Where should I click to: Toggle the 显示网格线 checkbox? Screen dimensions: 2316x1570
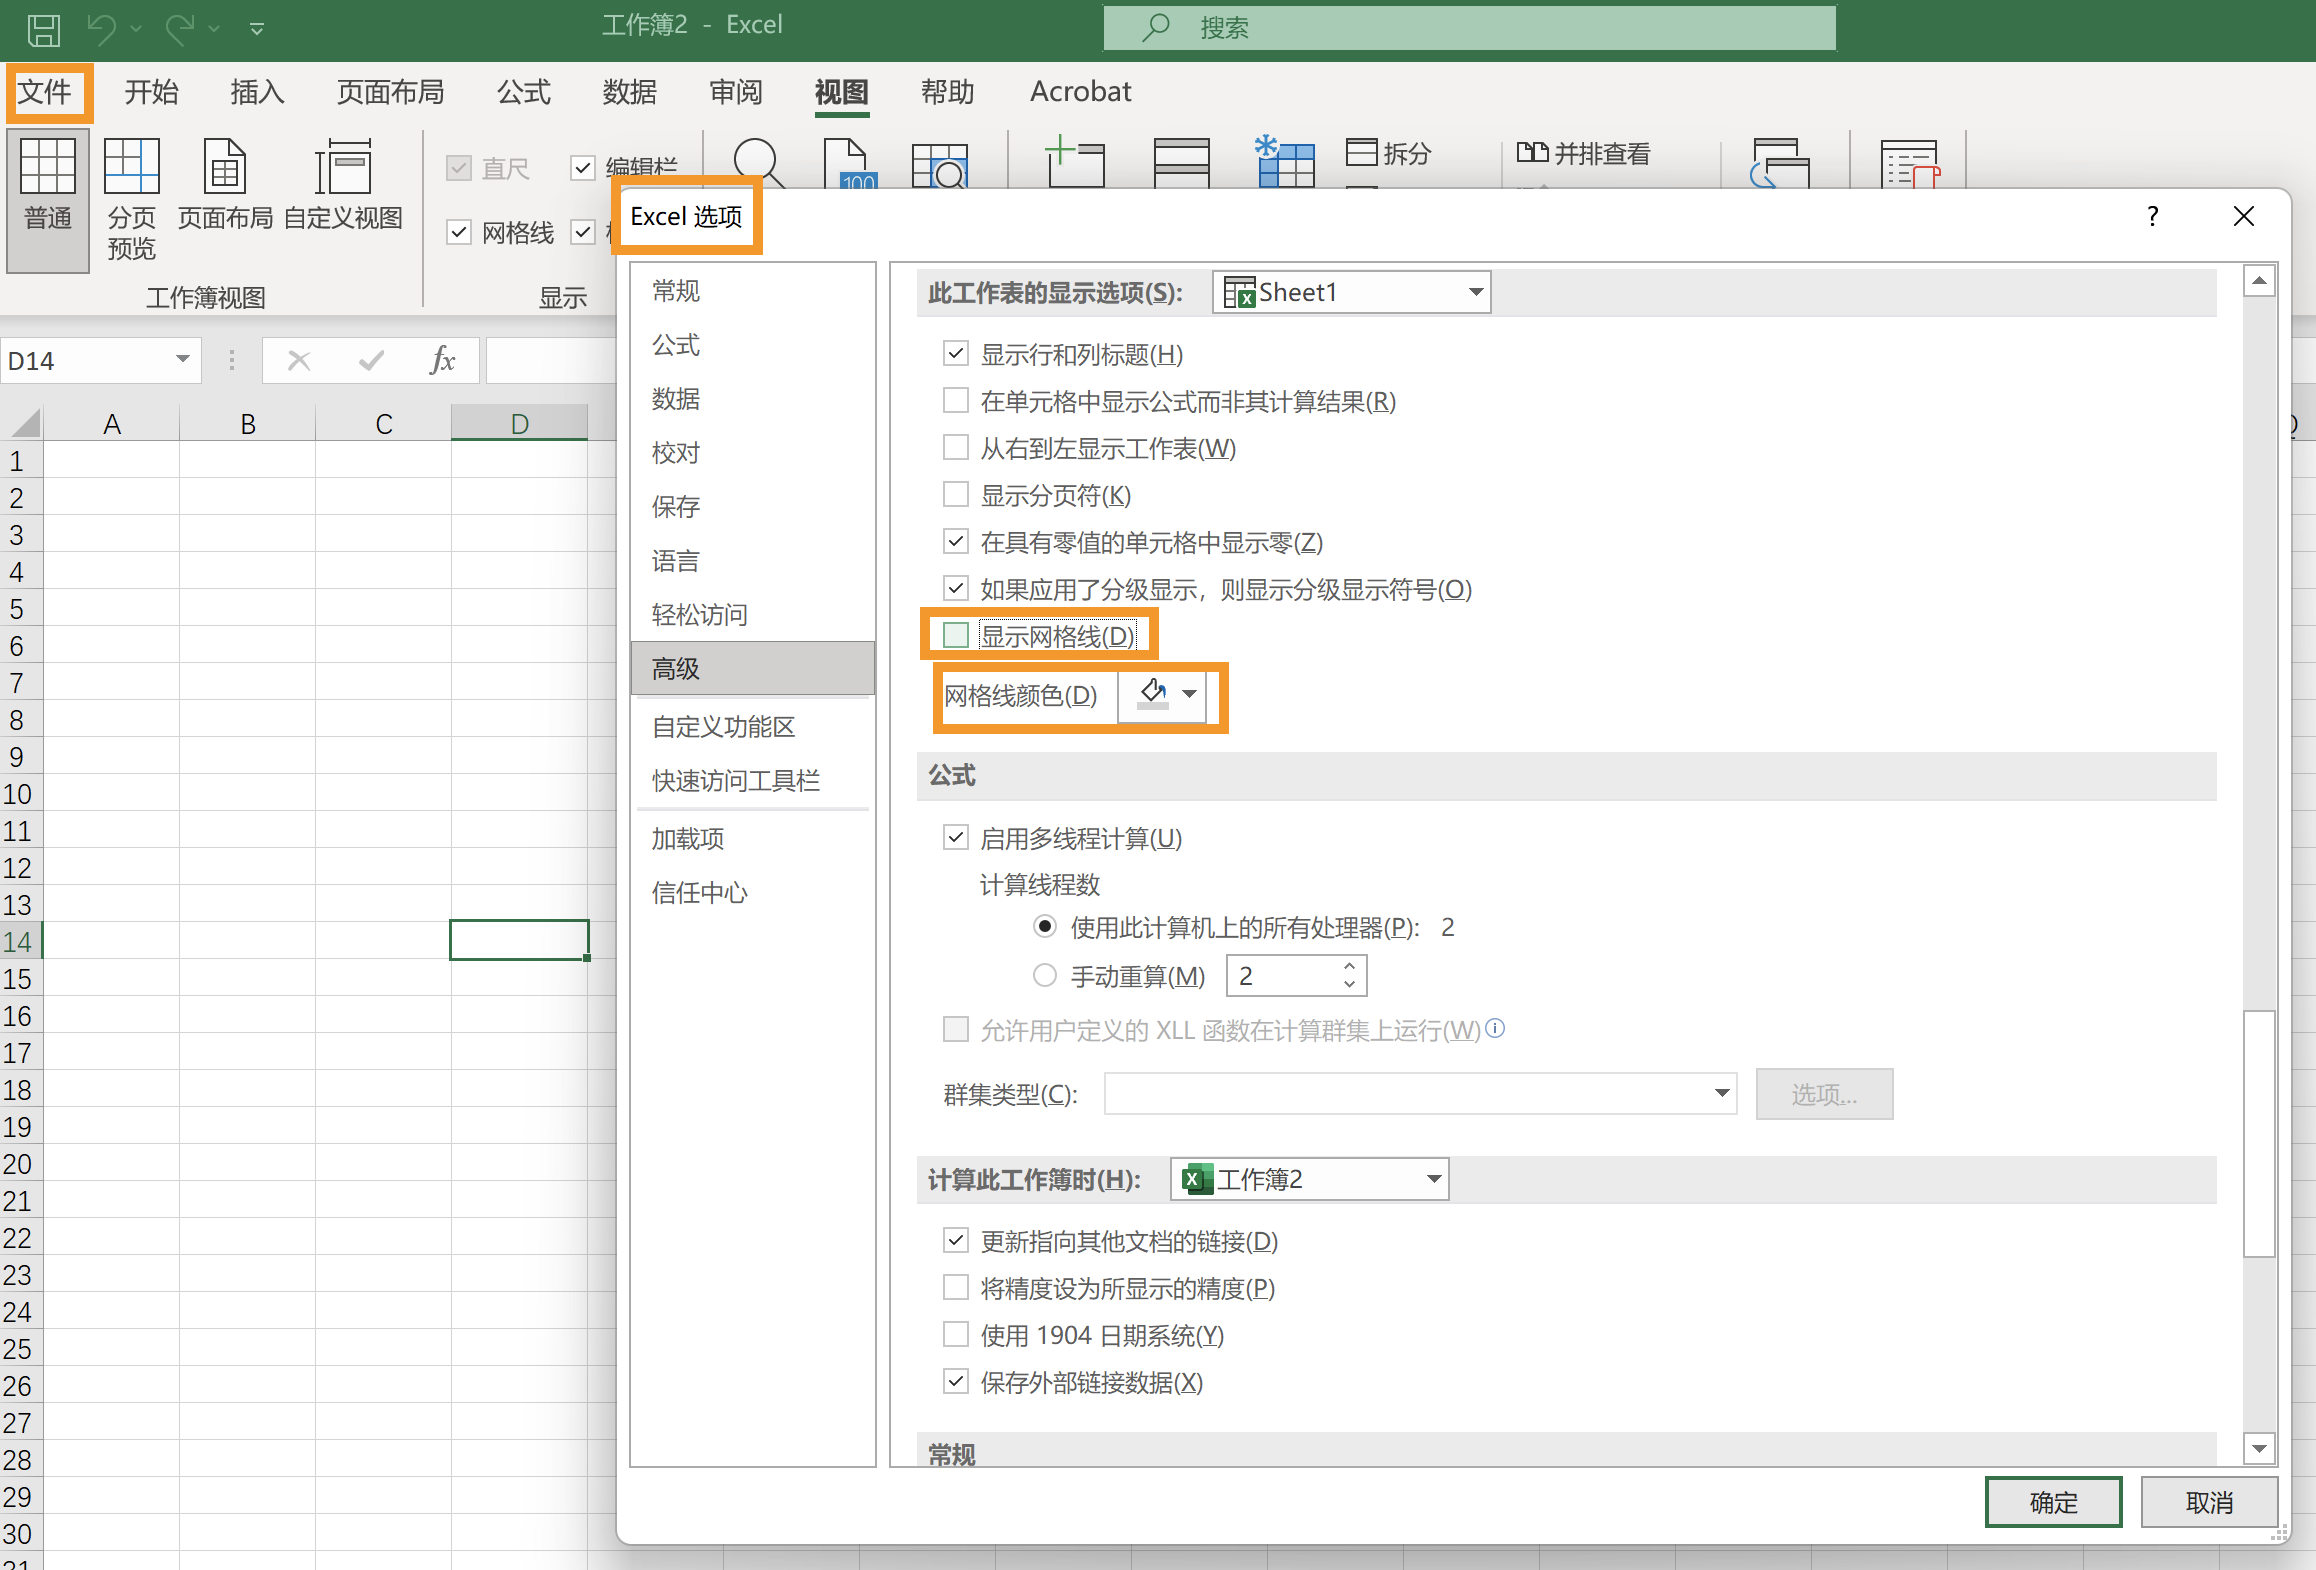(955, 636)
